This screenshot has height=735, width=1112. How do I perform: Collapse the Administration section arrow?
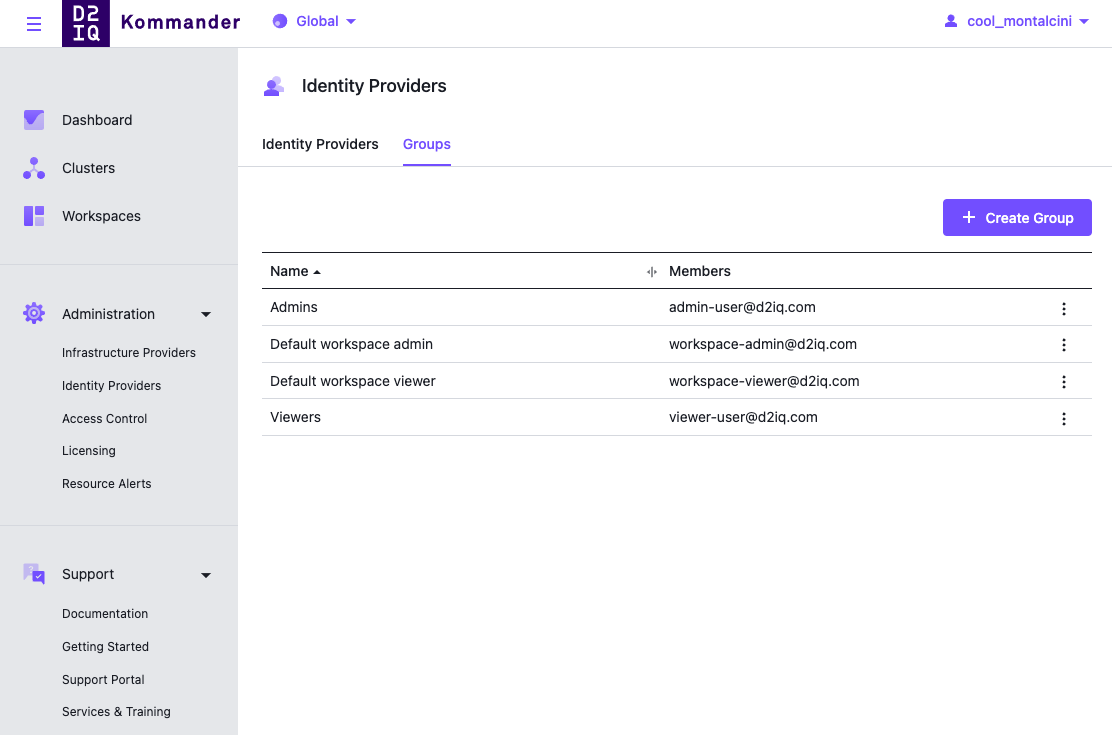[206, 314]
